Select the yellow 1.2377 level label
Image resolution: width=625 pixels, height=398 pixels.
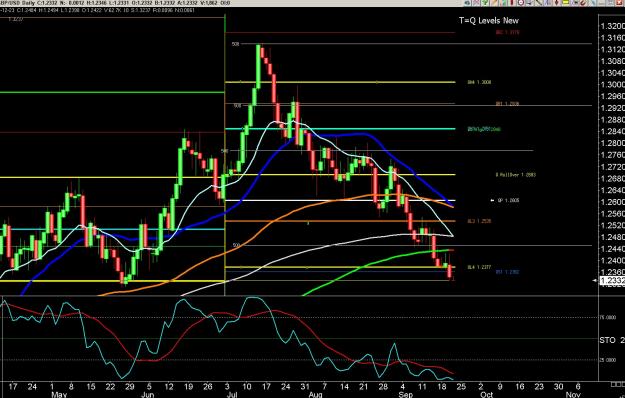tap(479, 267)
